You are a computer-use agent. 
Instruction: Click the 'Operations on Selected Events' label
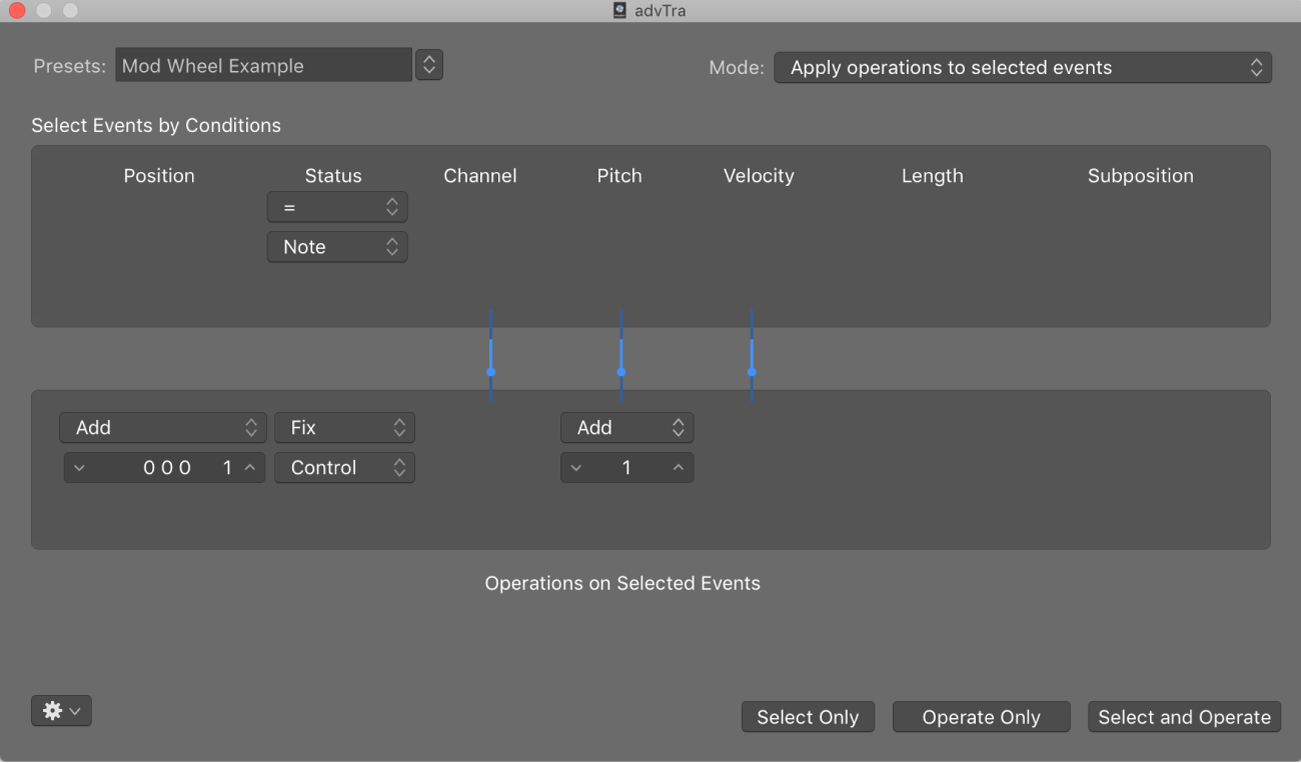click(622, 584)
